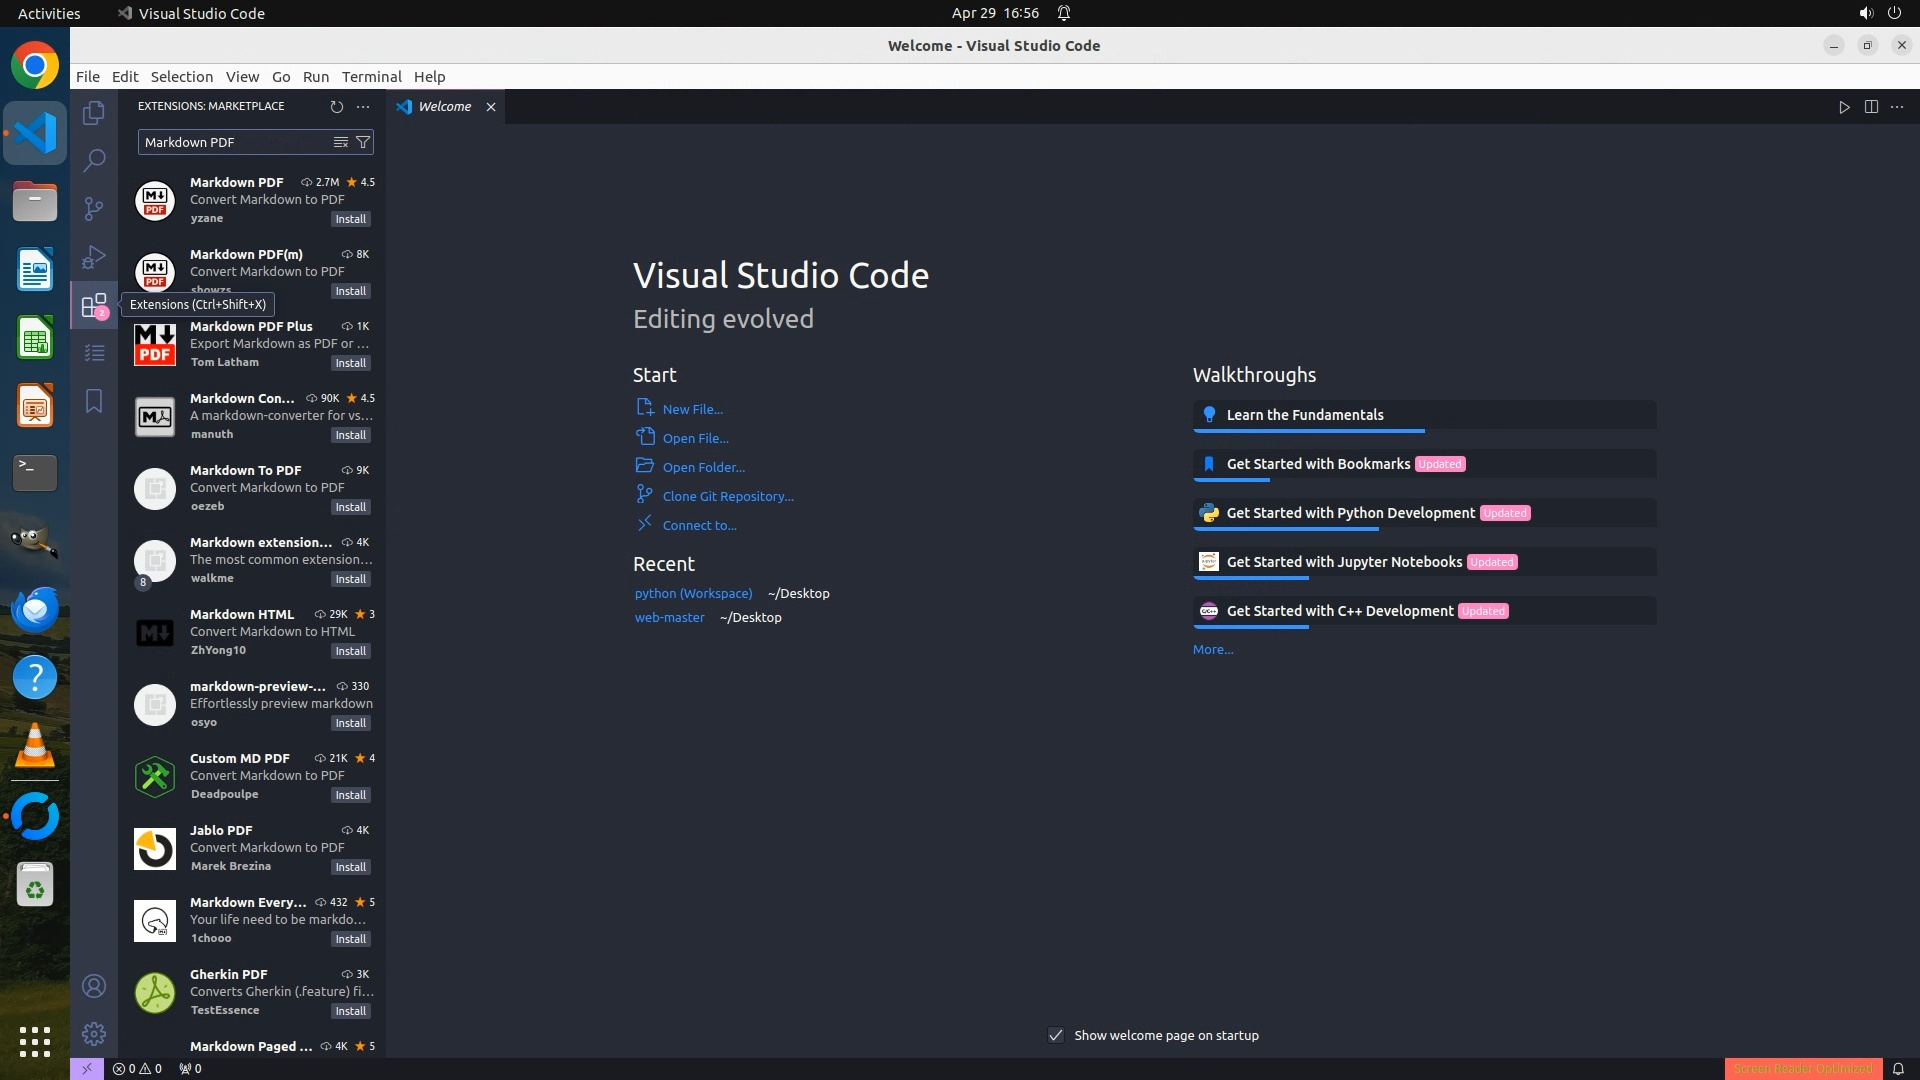Open the Bookmarks view in activity bar

click(x=94, y=401)
